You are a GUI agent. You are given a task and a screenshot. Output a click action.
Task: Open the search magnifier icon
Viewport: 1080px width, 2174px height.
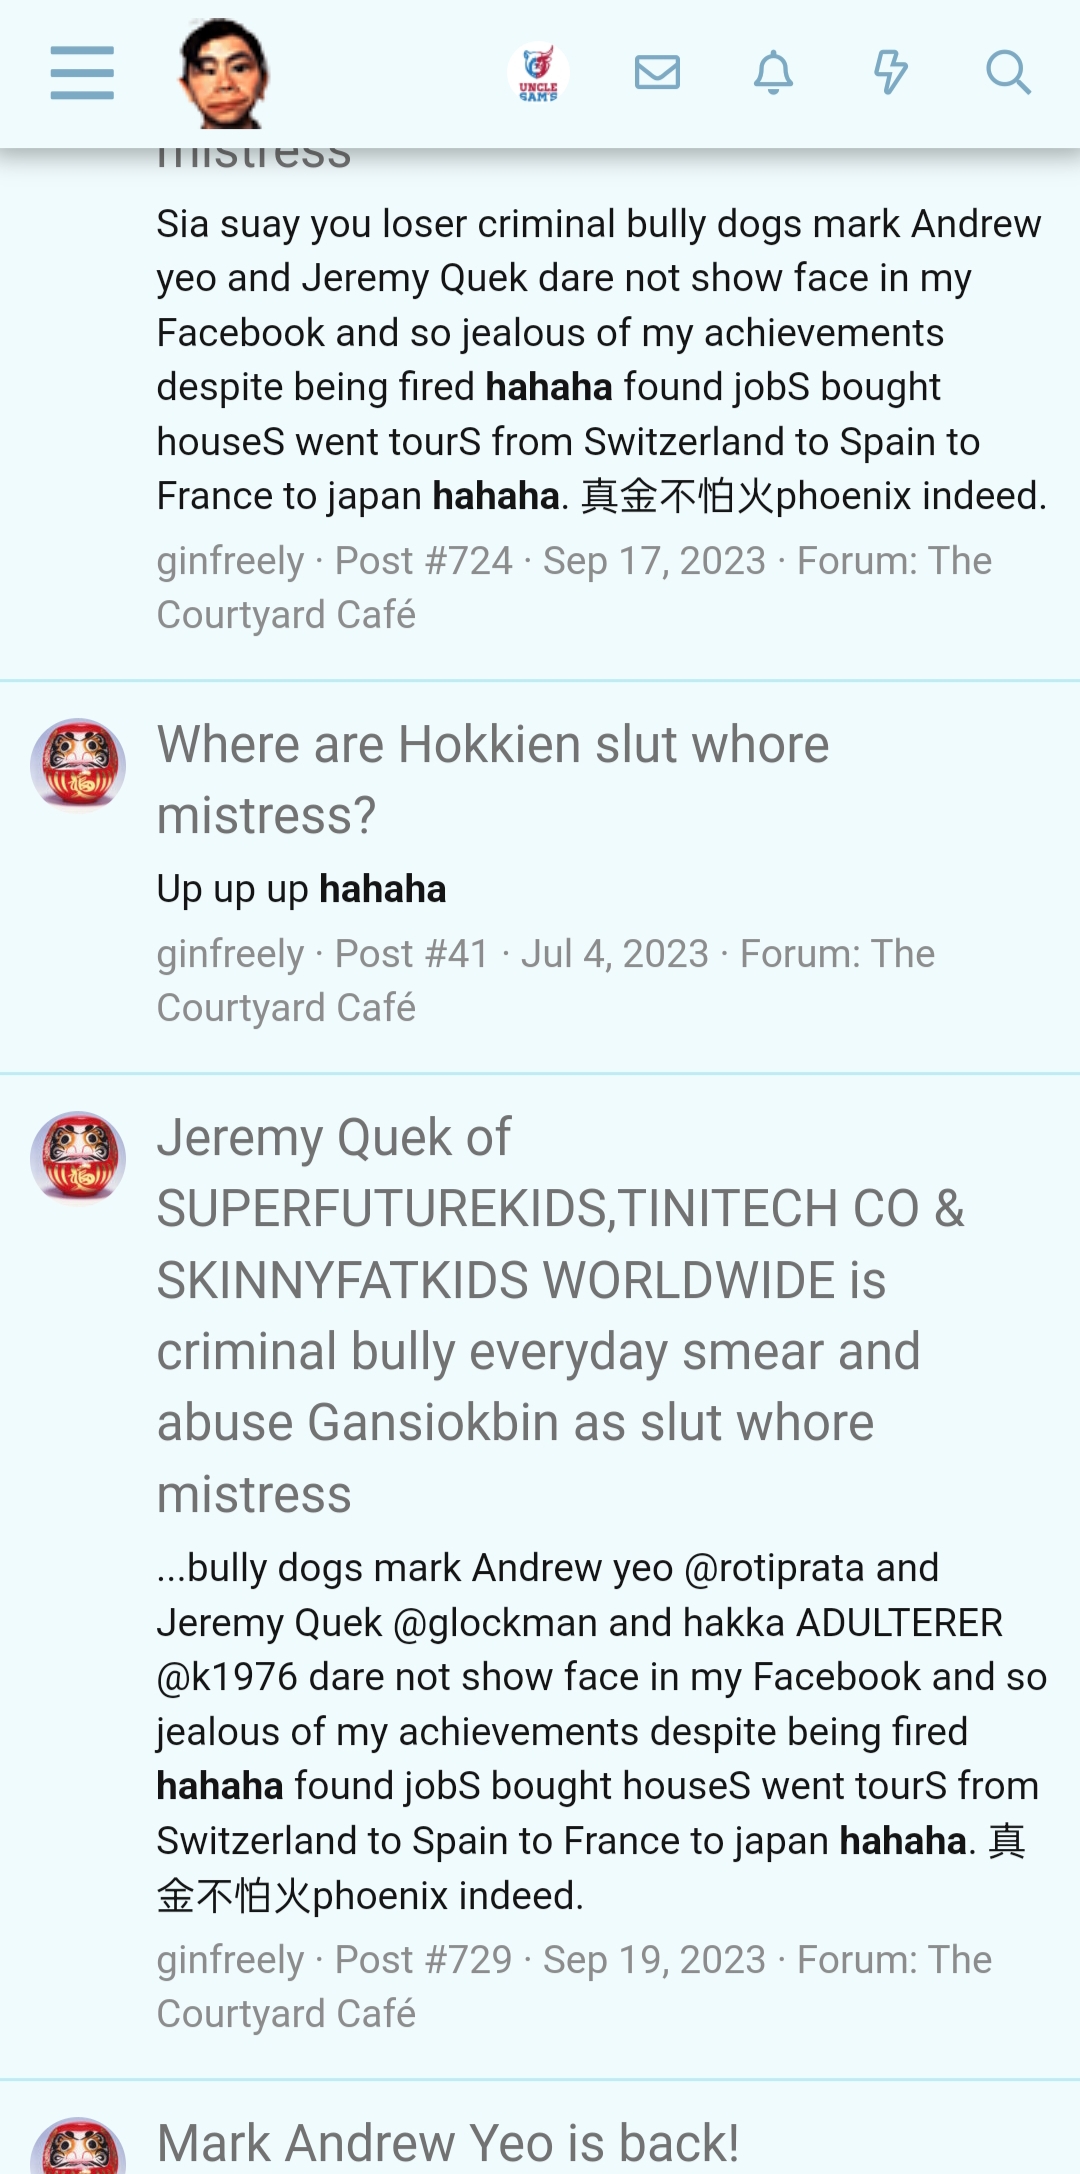(1007, 73)
